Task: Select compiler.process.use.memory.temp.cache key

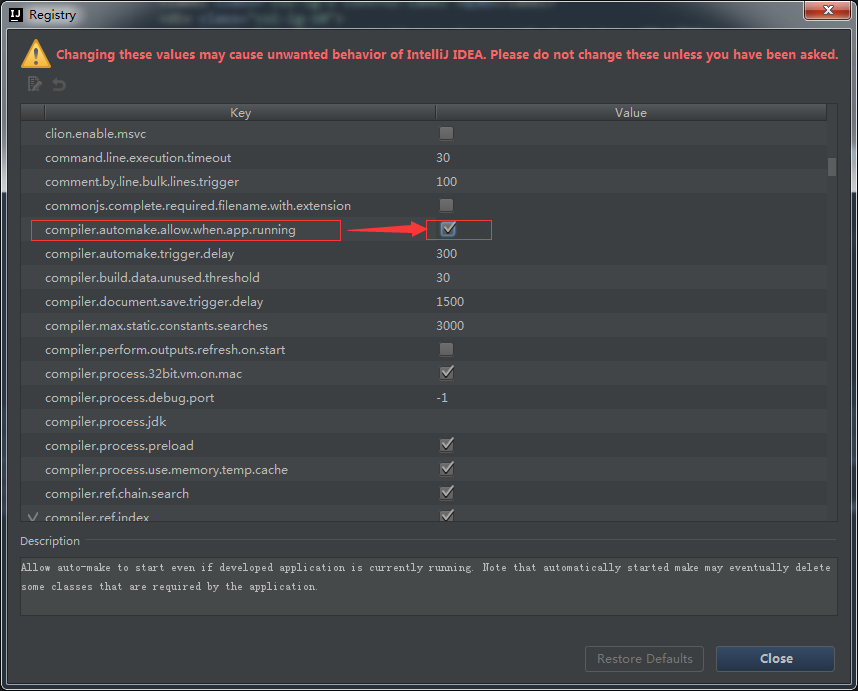Action: (166, 470)
